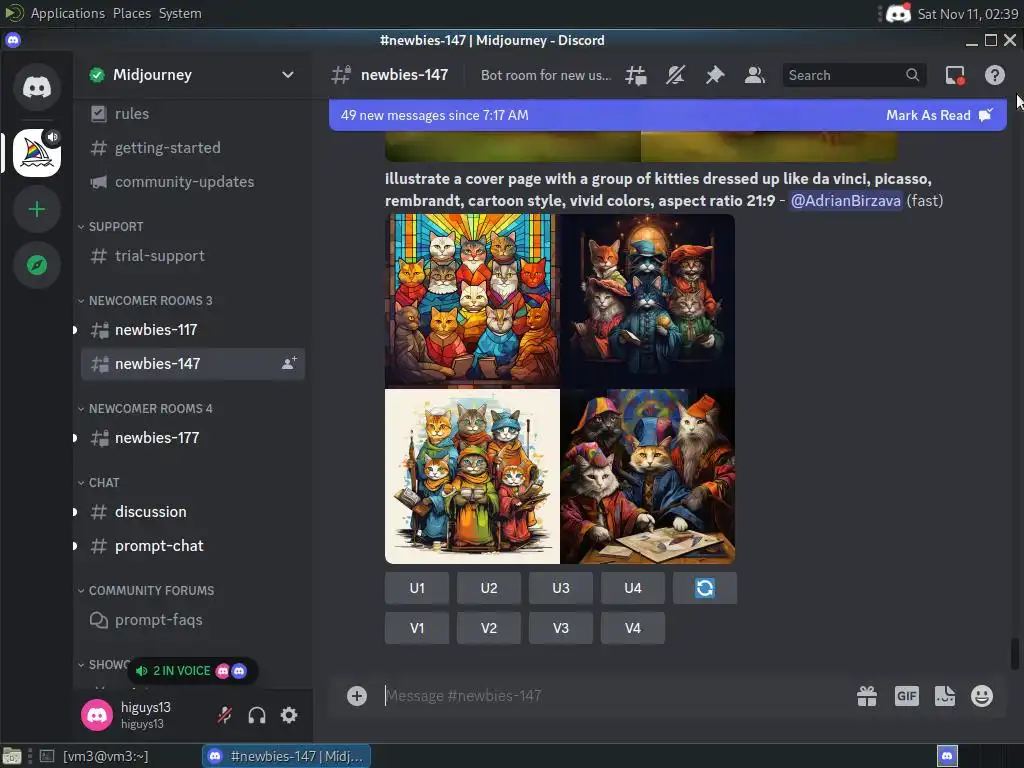
Task: Open the generated cats image grid
Action: pos(560,389)
